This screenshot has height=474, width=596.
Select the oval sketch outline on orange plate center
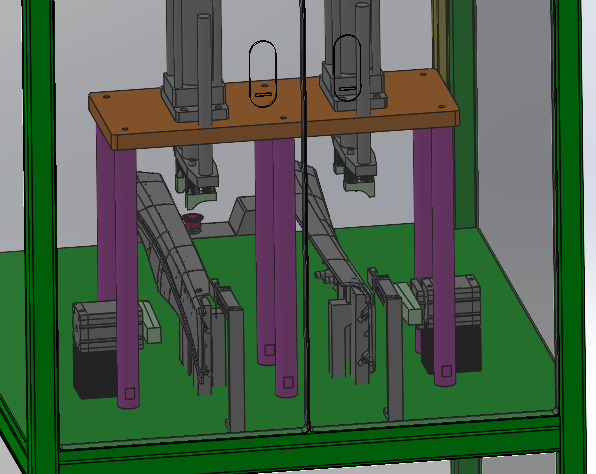coord(263,73)
